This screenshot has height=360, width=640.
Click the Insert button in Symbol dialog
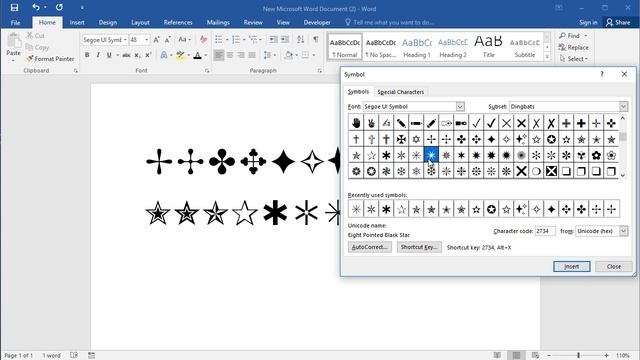(571, 267)
